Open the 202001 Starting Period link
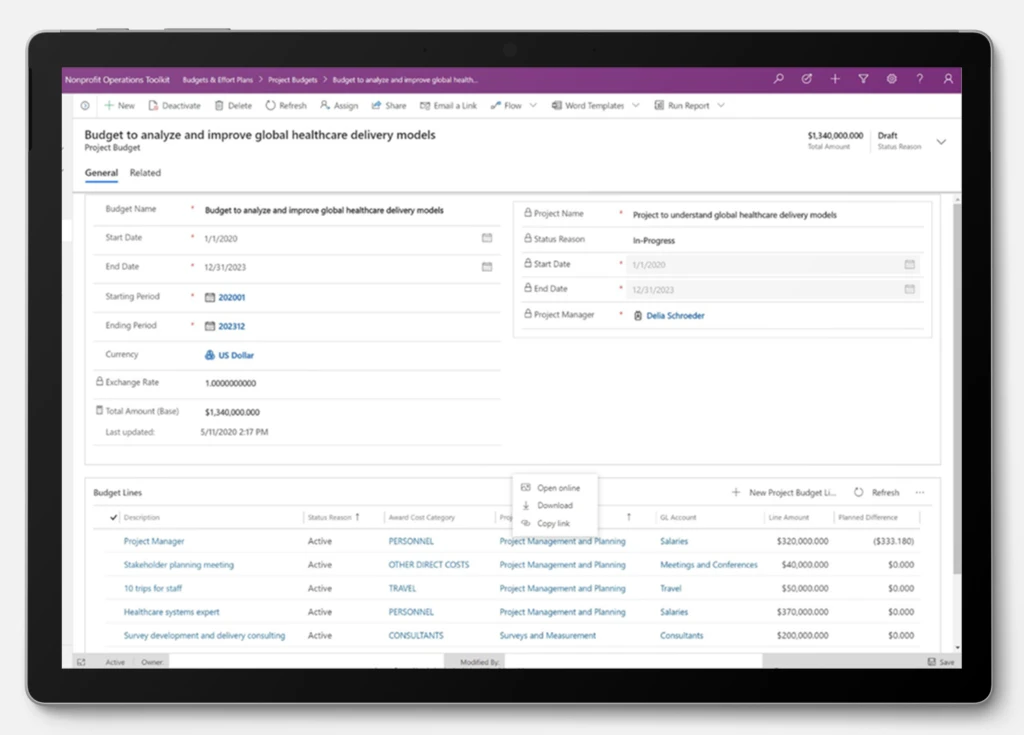This screenshot has height=735, width=1024. pyautogui.click(x=231, y=296)
